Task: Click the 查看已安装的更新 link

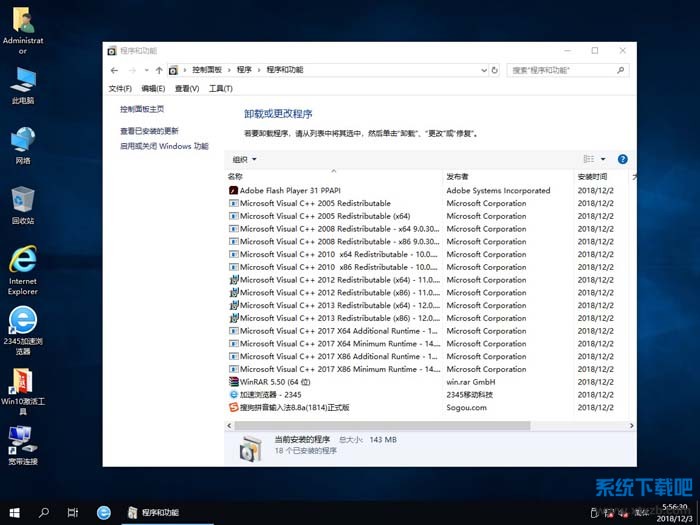Action: [x=149, y=131]
